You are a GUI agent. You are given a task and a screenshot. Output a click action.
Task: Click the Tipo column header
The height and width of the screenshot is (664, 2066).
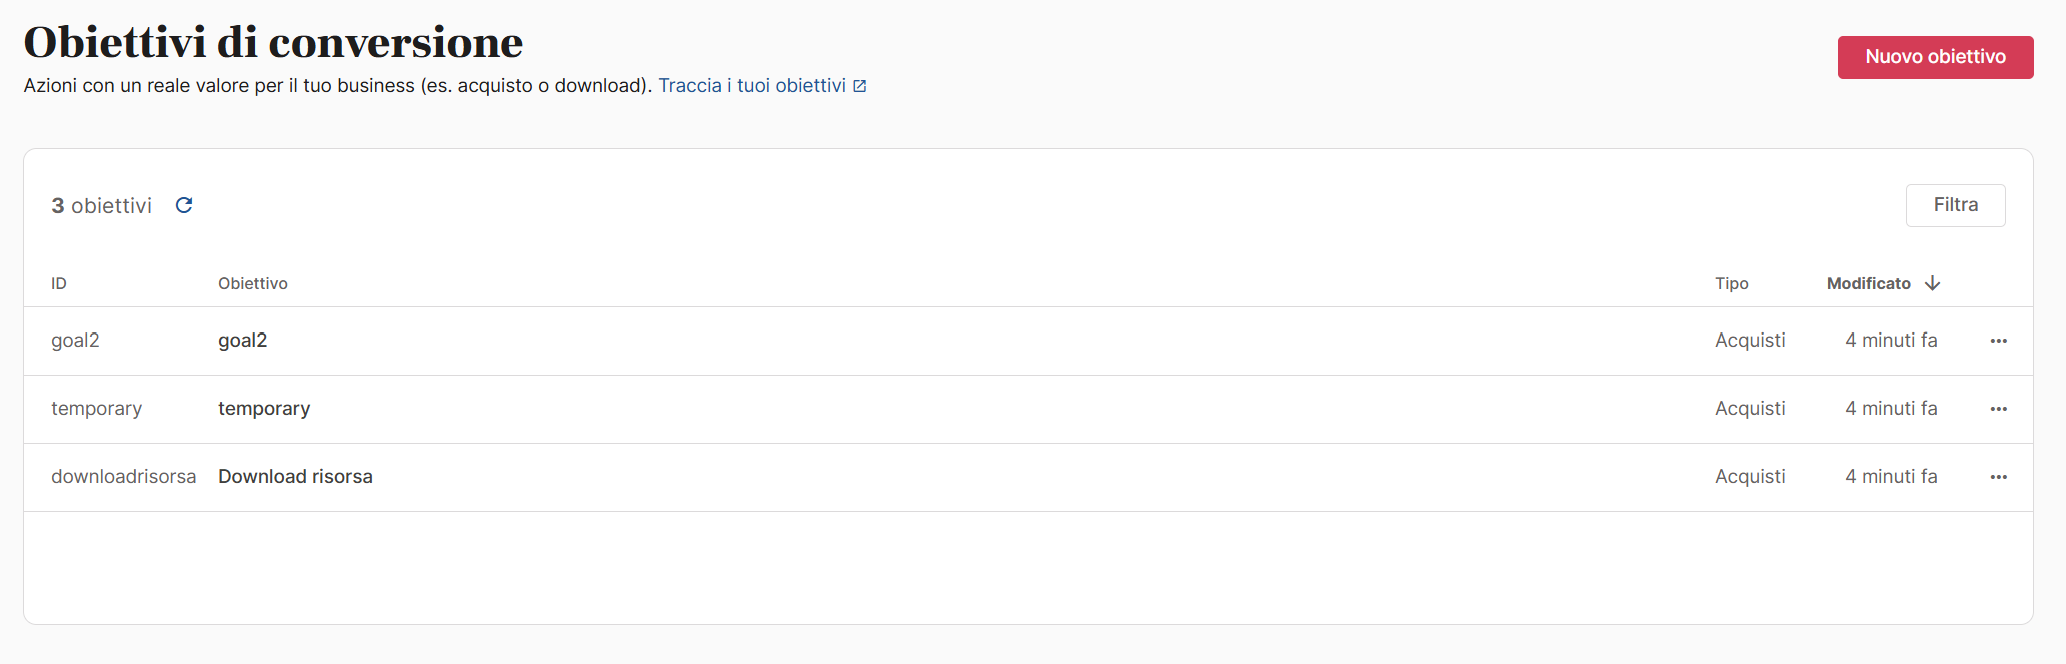(x=1731, y=283)
